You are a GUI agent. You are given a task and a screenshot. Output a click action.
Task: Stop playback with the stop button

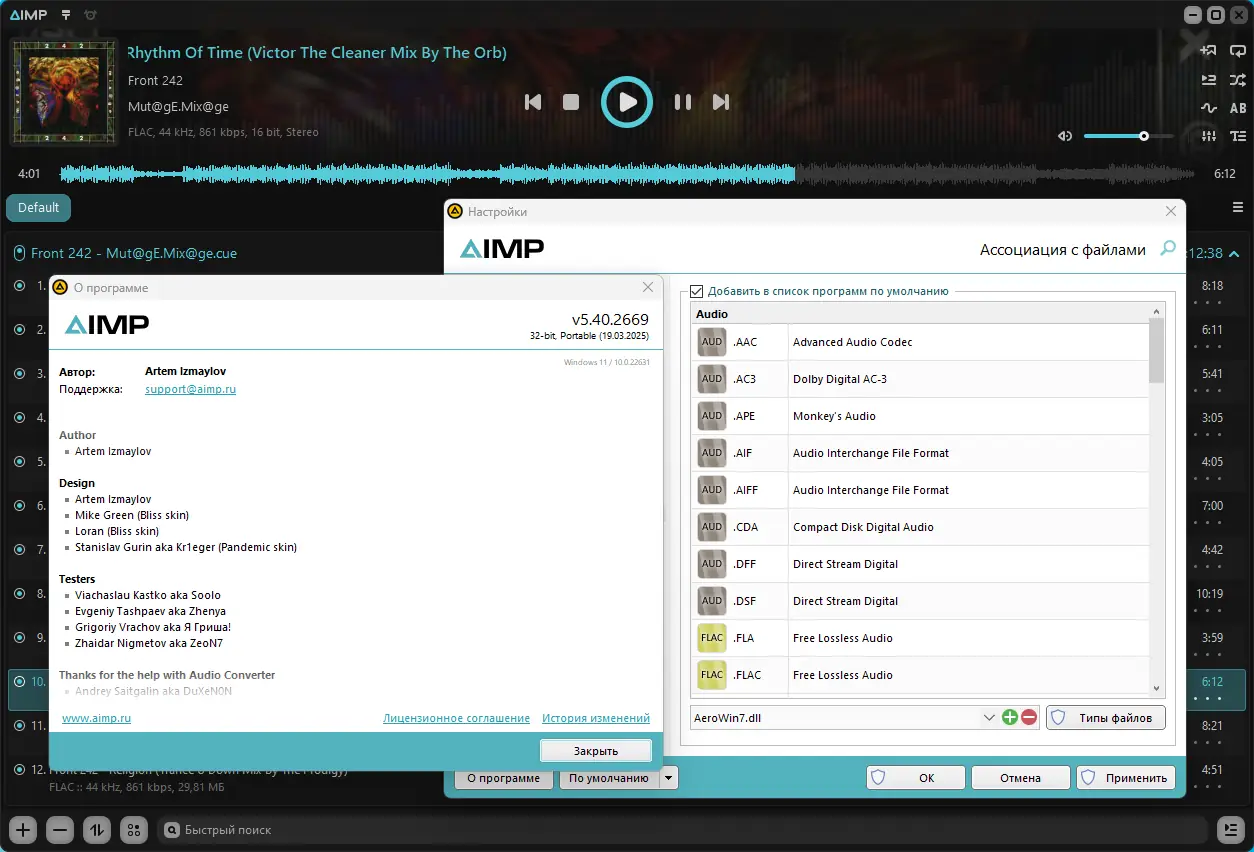point(571,102)
